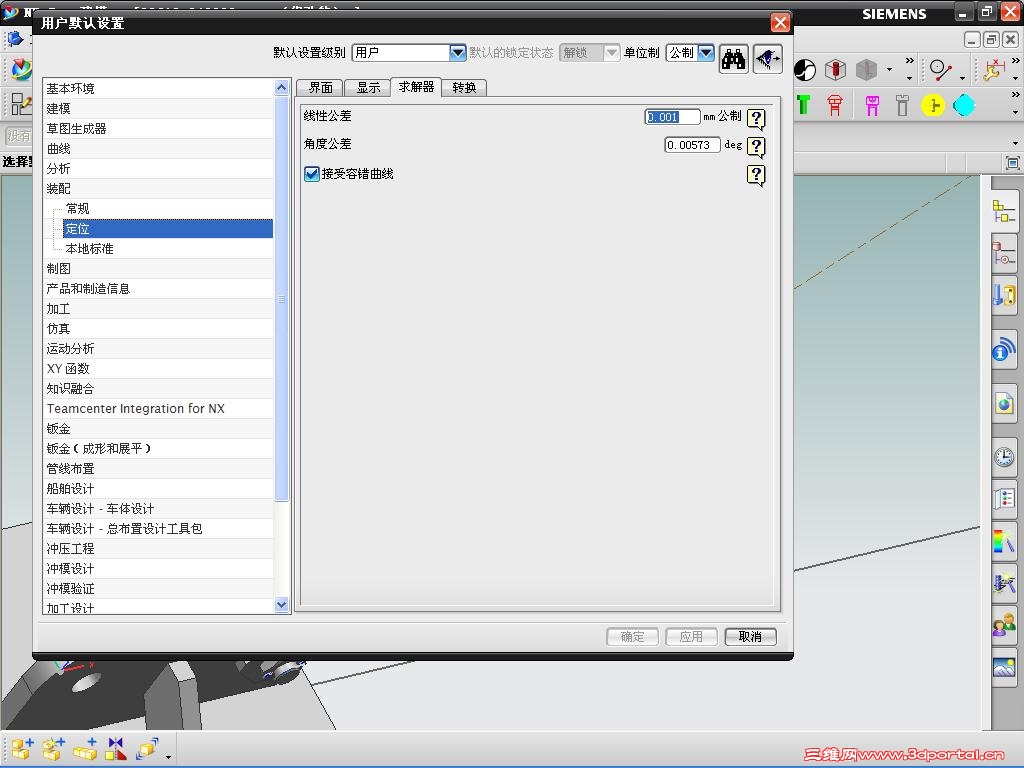Open help for 角度公差 setting
The width and height of the screenshot is (1024, 768).
(756, 146)
